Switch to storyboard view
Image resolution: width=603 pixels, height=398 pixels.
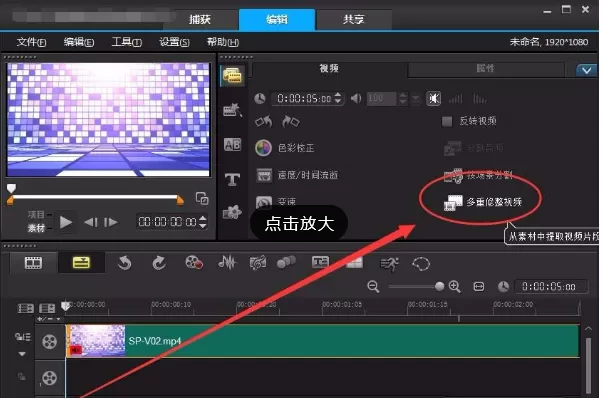[x=33, y=263]
